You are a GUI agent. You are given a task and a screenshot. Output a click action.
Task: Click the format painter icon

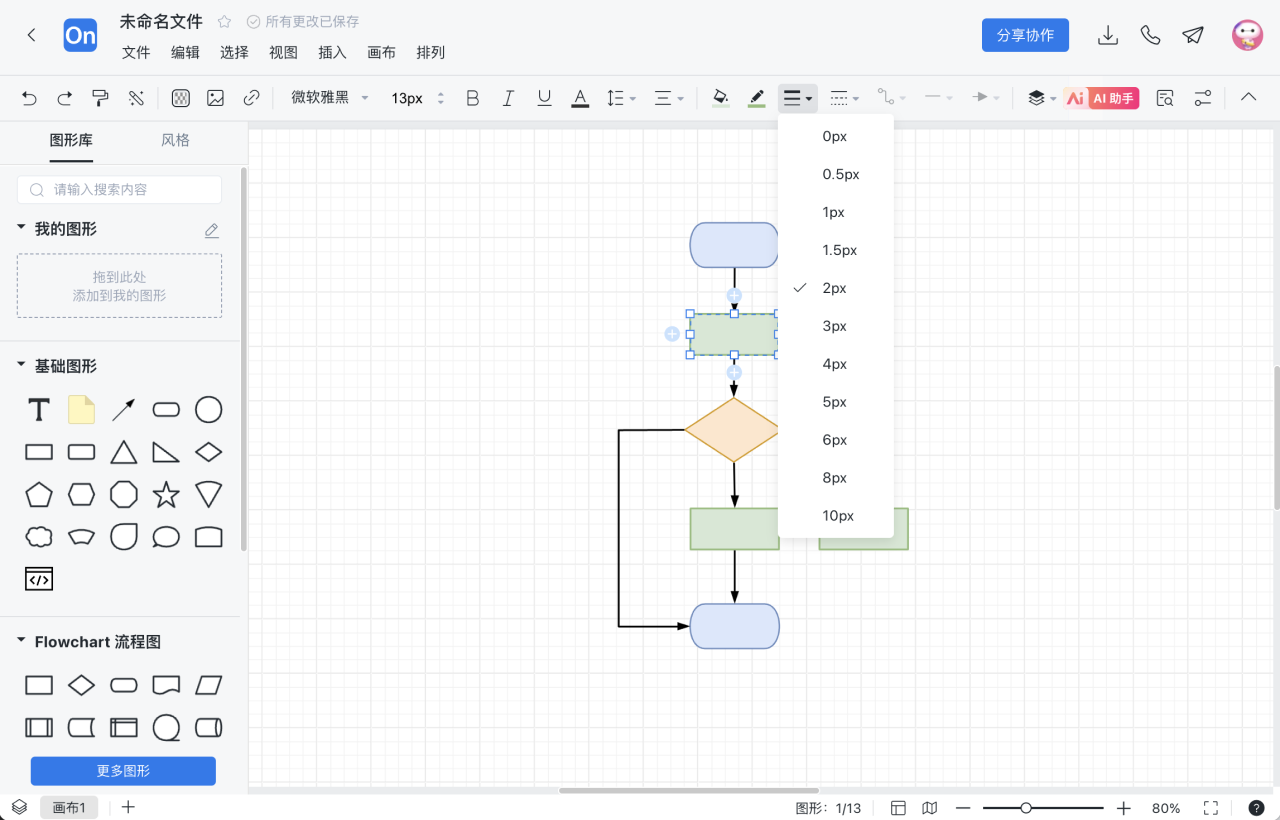pyautogui.click(x=100, y=98)
